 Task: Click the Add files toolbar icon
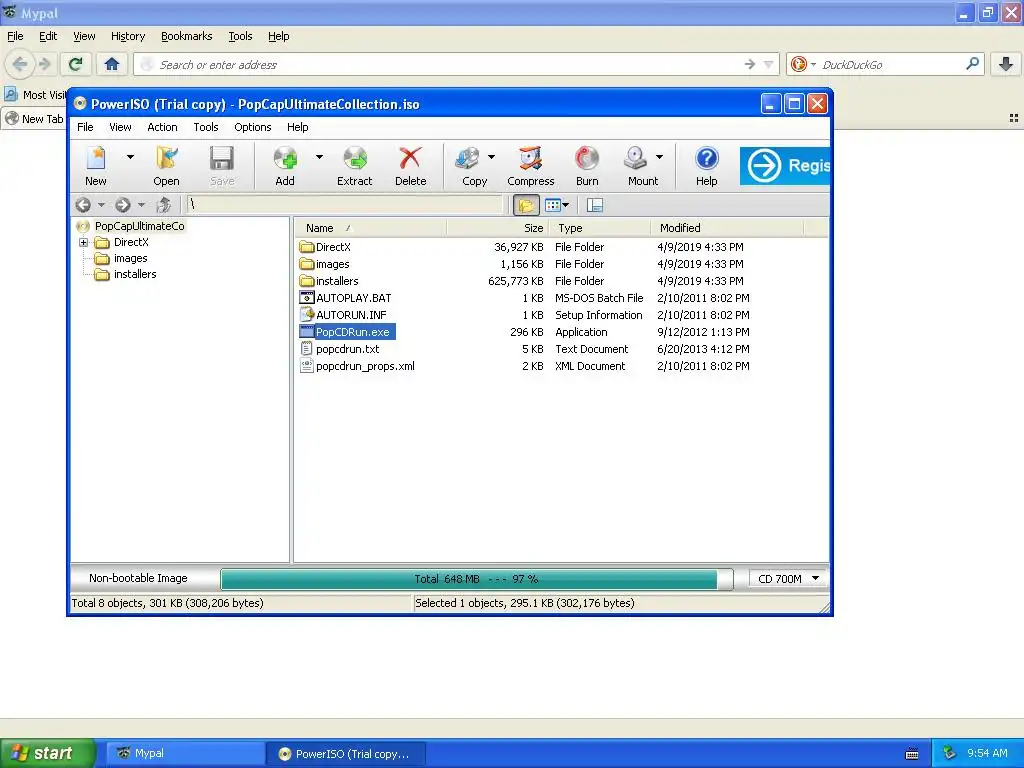coord(285,166)
